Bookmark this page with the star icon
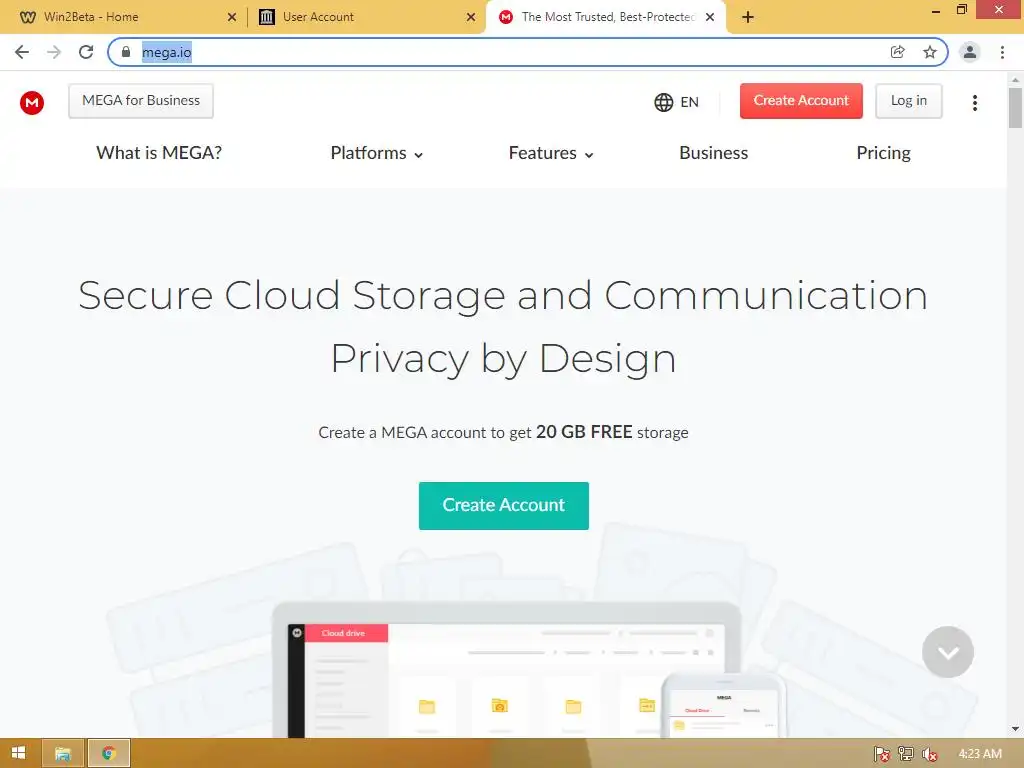Image resolution: width=1024 pixels, height=768 pixels. tap(930, 52)
